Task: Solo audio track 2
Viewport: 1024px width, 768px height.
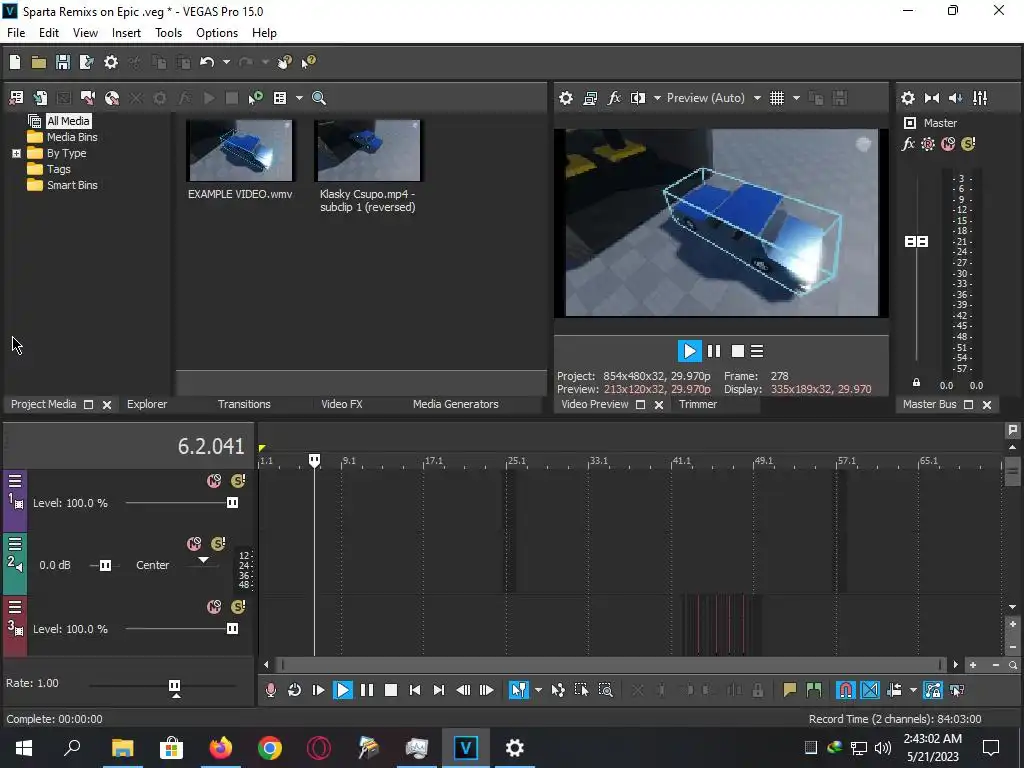Action: [x=218, y=544]
